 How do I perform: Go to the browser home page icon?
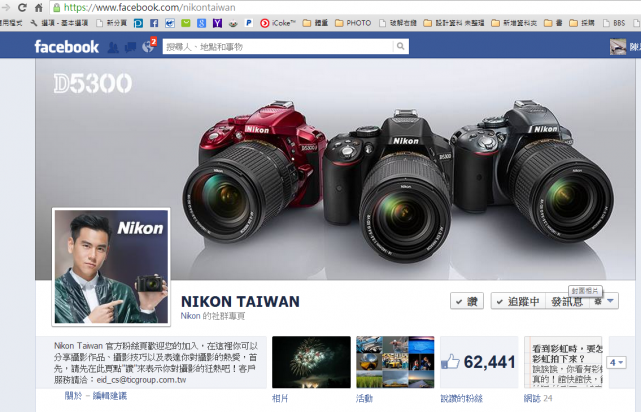coord(38,7)
